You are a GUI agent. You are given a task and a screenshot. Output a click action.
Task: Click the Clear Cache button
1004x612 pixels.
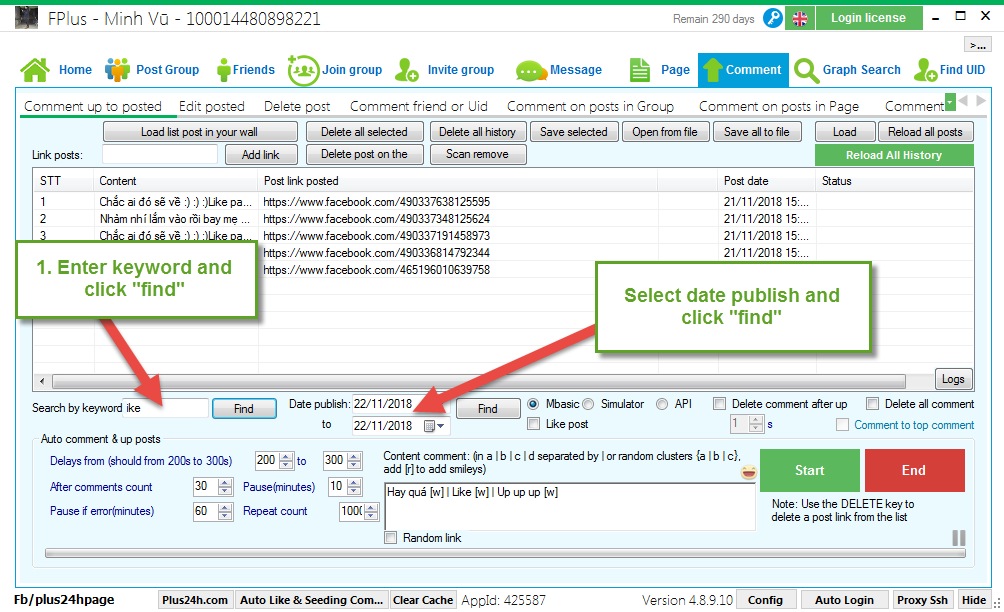[423, 600]
